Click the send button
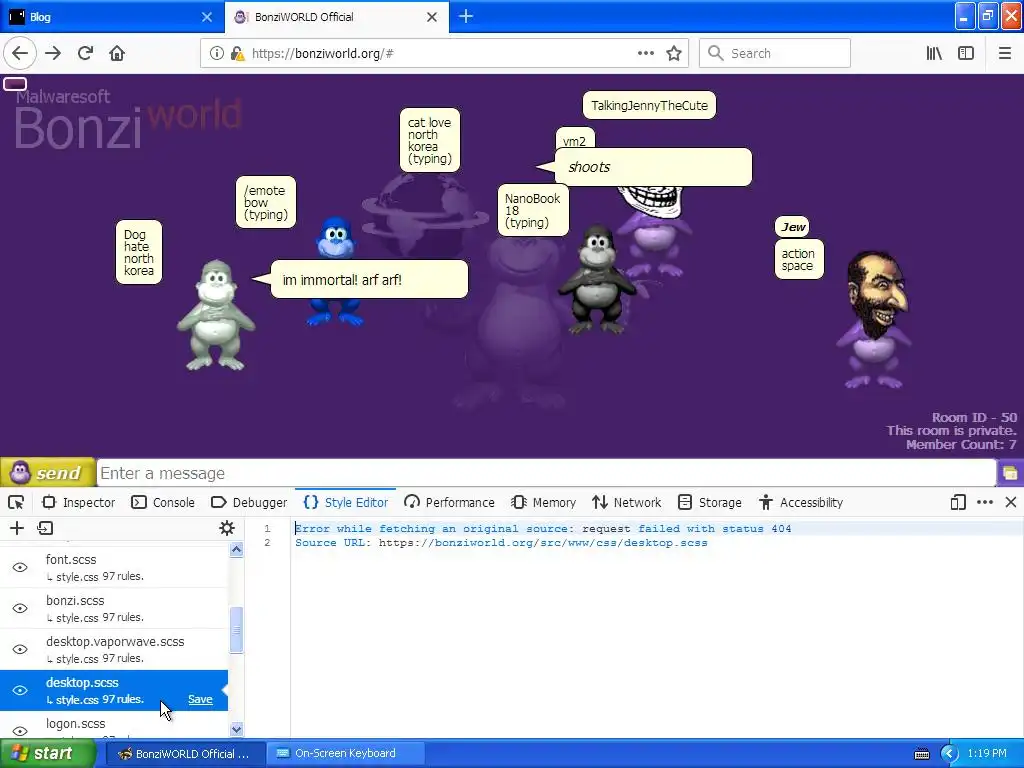This screenshot has height=768, width=1024. pyautogui.click(x=48, y=473)
